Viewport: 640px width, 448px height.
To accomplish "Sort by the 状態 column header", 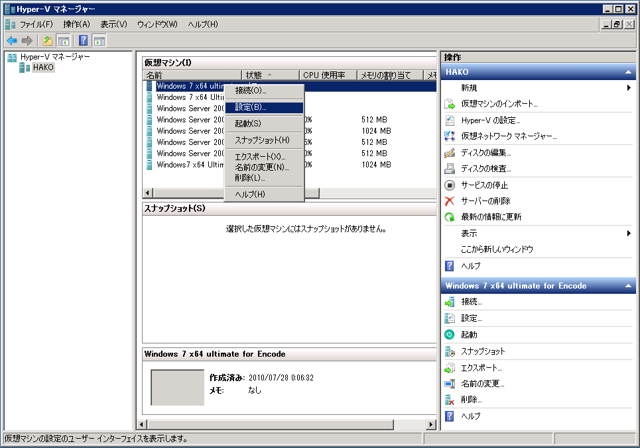I will (x=270, y=75).
